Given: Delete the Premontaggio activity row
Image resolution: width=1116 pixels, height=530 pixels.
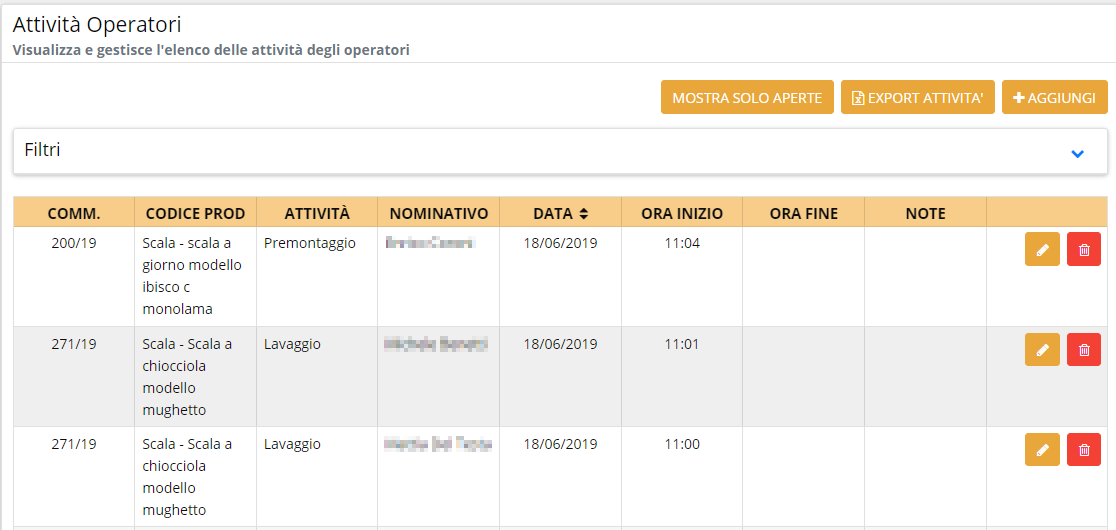Looking at the screenshot, I should tap(1084, 249).
